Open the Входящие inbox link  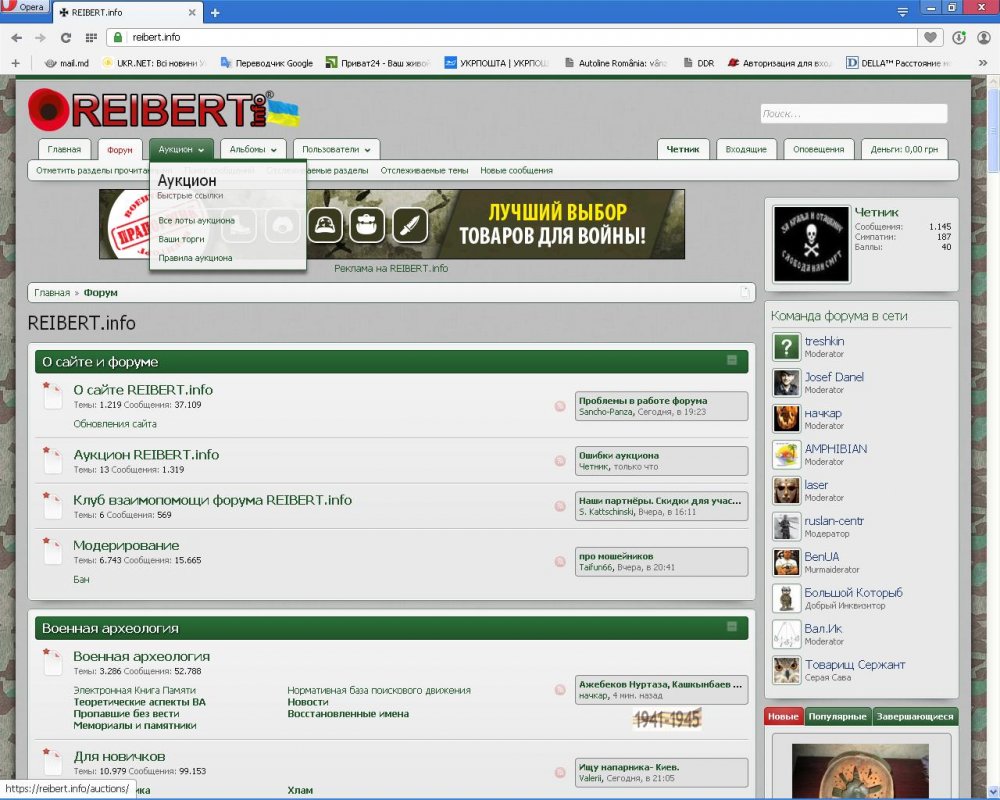(745, 149)
